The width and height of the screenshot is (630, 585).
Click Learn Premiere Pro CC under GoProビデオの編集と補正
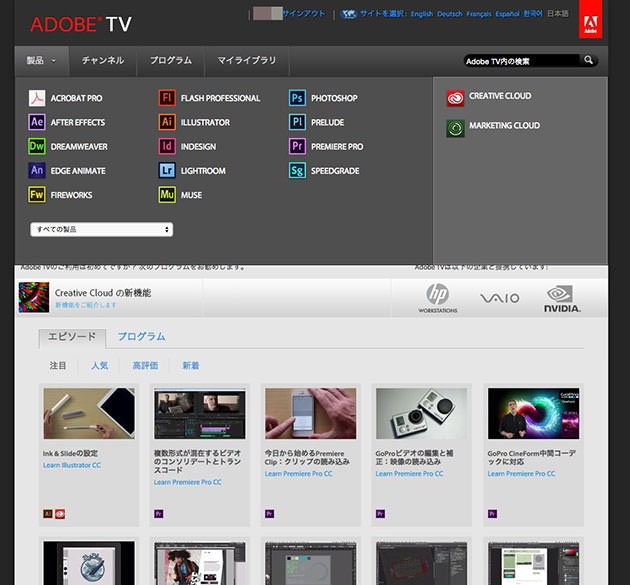pos(409,474)
